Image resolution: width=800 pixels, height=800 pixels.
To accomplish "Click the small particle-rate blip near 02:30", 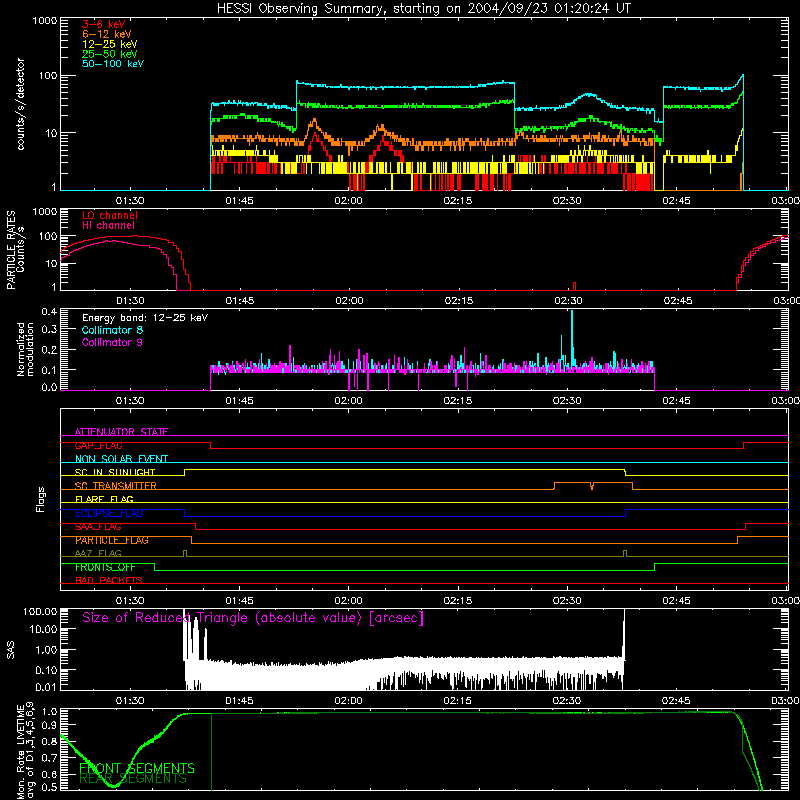I will click(x=574, y=286).
